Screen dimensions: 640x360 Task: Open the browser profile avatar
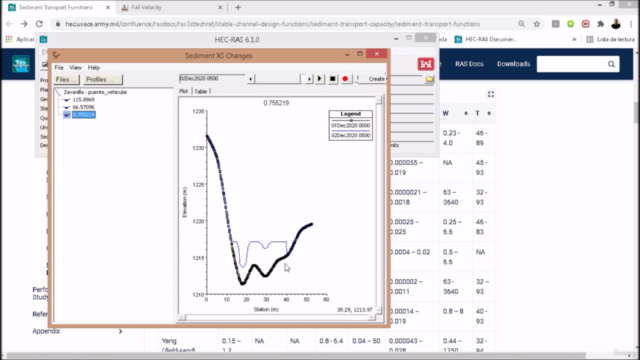(616, 24)
